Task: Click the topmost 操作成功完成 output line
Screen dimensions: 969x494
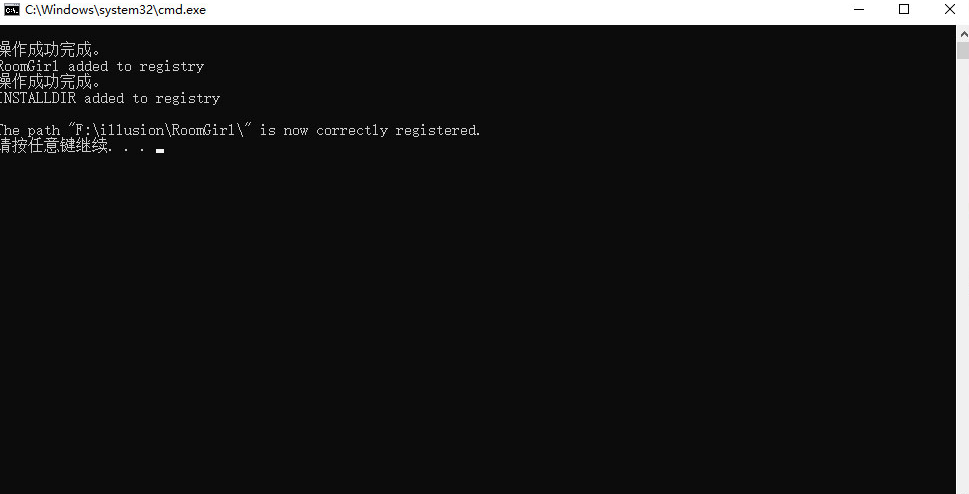Action: [49, 49]
